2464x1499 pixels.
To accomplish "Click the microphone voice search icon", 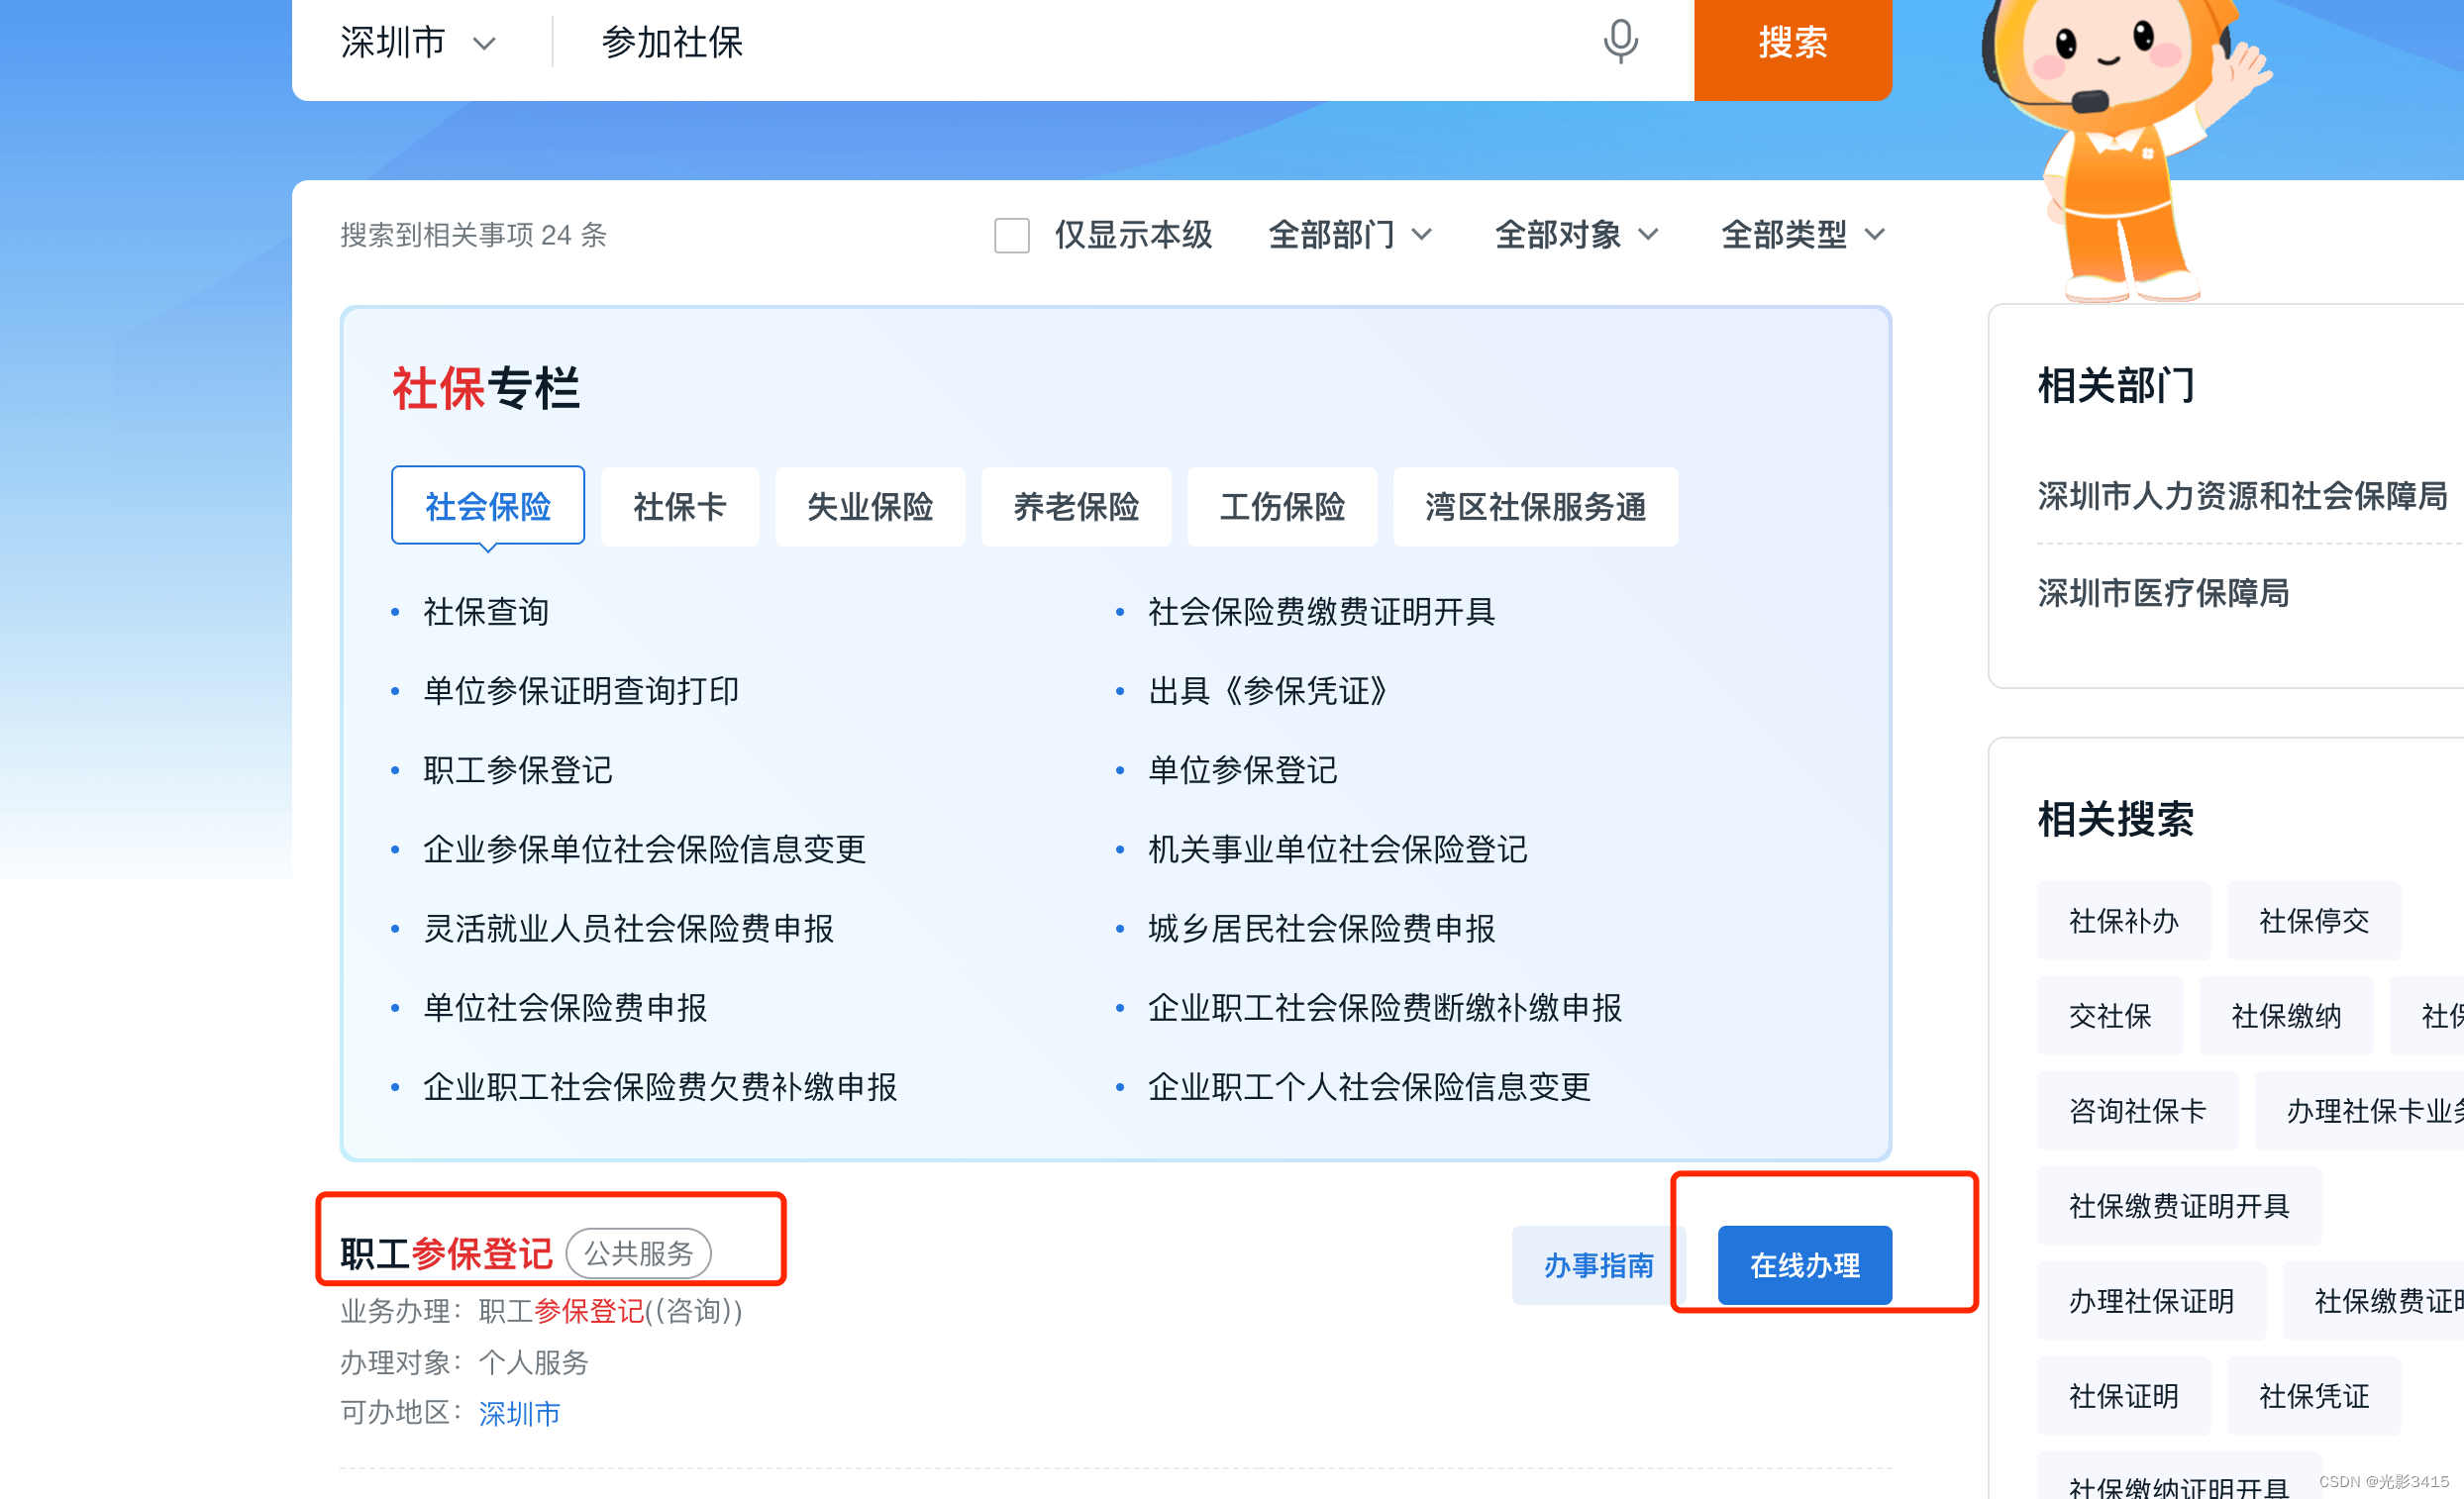I will coord(1620,42).
